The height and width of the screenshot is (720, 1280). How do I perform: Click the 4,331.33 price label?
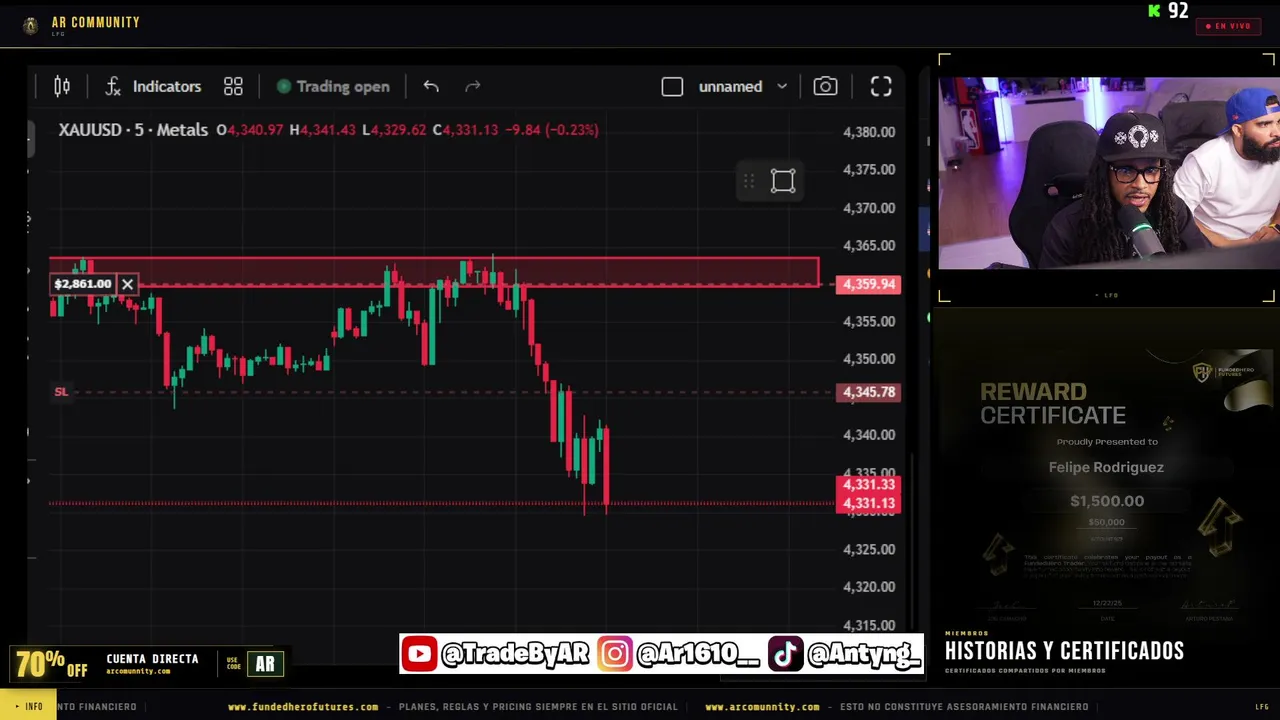pos(869,485)
